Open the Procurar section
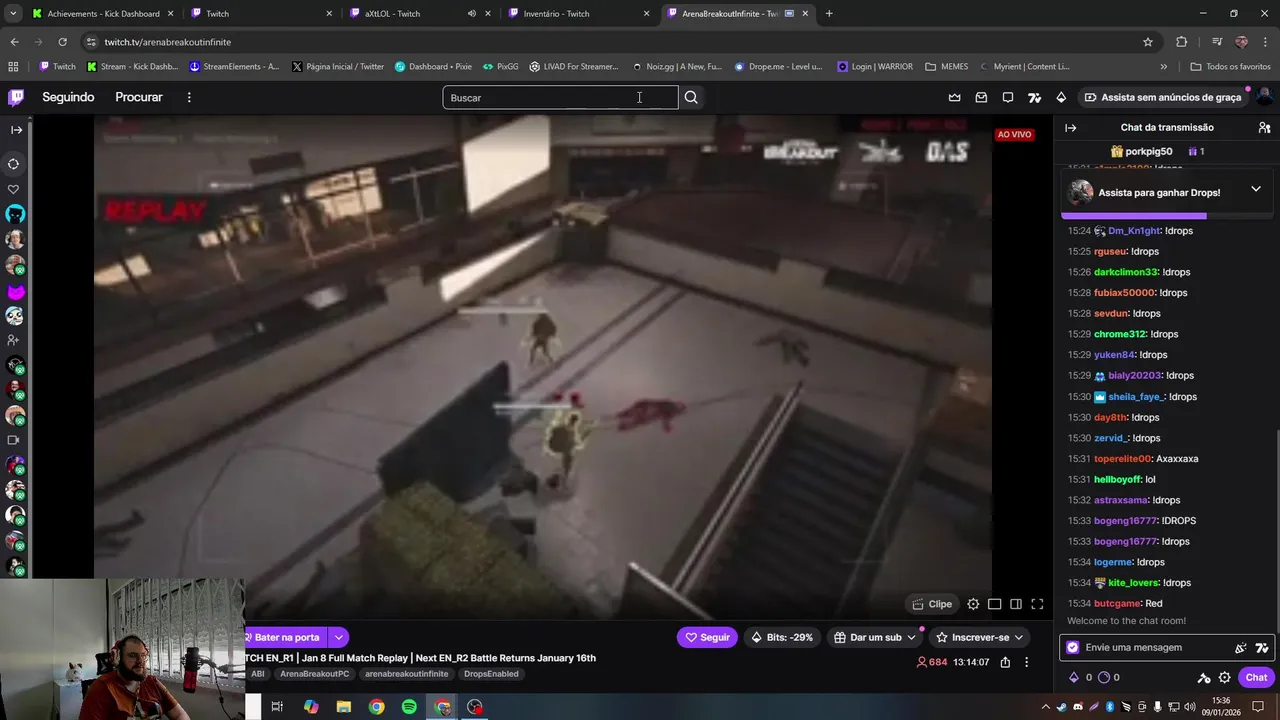Screen dimensions: 1280x720 [x=139, y=97]
